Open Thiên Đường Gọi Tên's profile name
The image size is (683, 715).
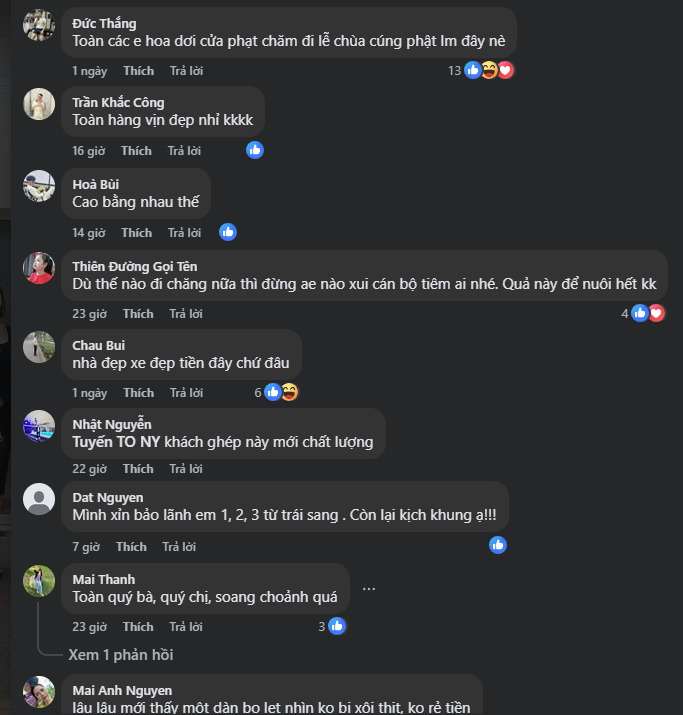(x=135, y=266)
